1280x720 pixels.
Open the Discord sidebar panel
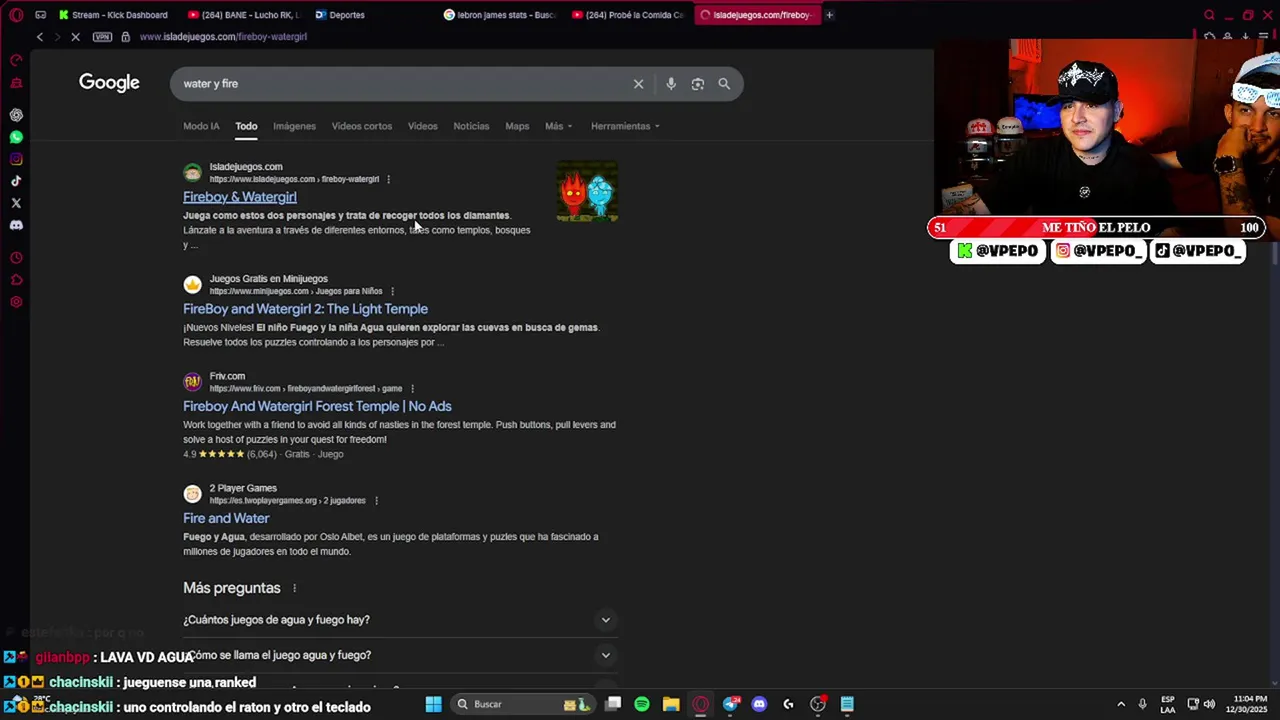[x=16, y=225]
